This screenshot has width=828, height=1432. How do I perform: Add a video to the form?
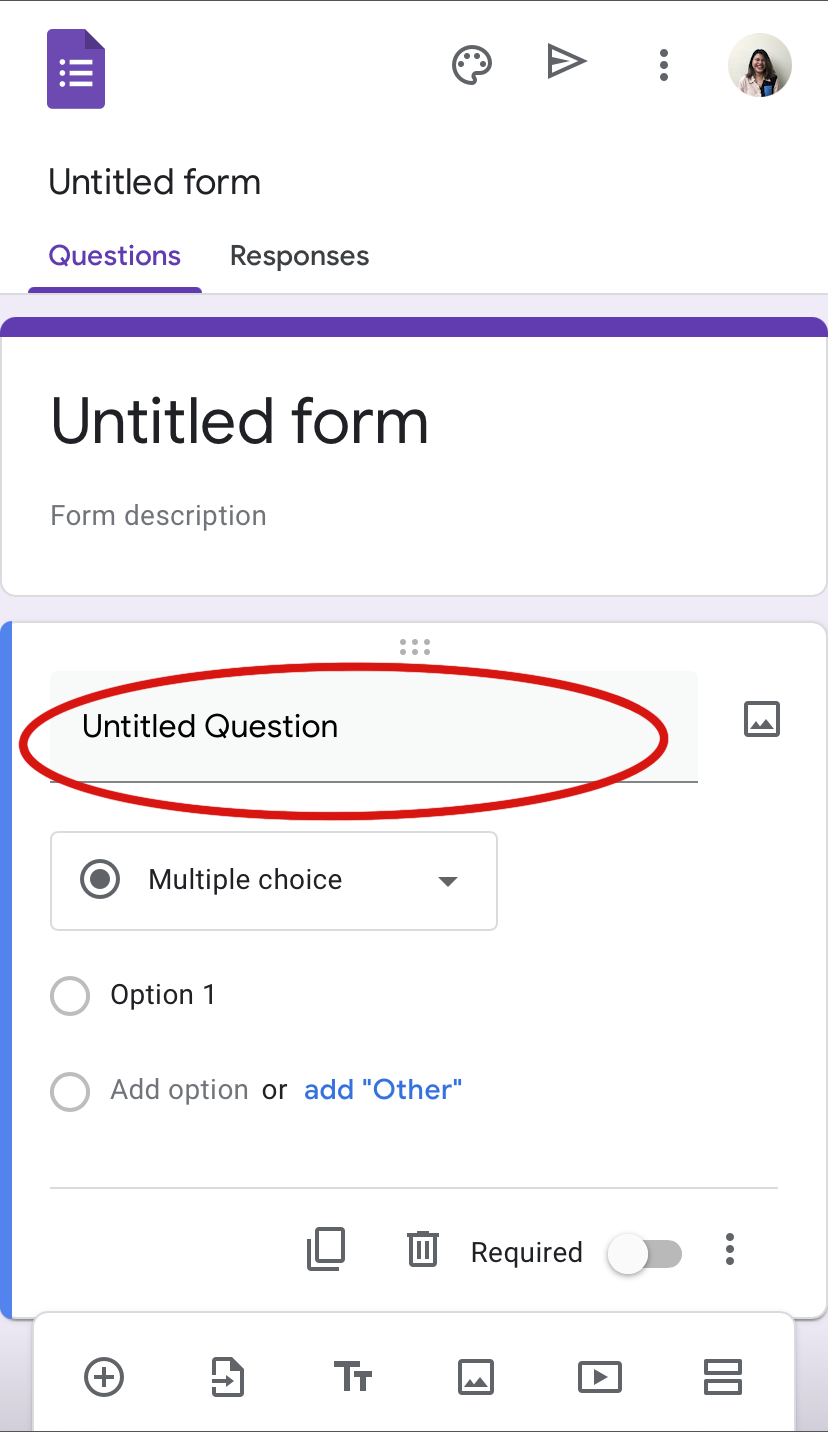599,1377
